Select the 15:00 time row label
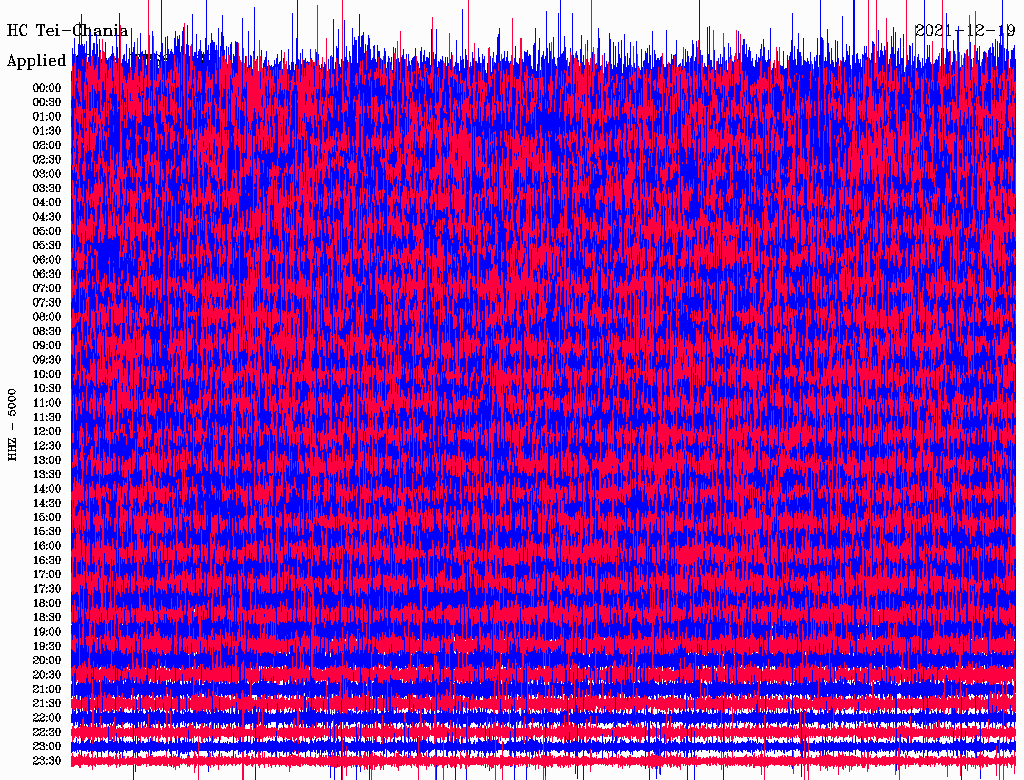The width and height of the screenshot is (1024, 780). [x=47, y=517]
